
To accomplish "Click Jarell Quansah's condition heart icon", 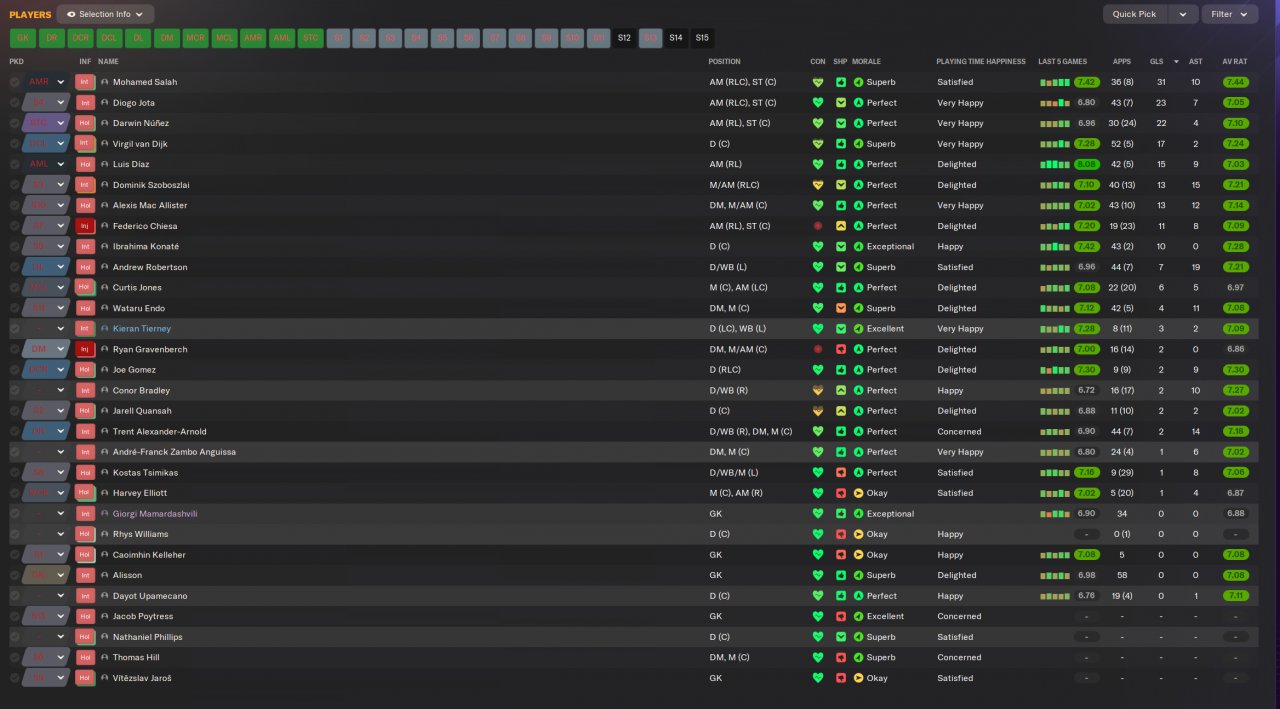I will pos(817,411).
